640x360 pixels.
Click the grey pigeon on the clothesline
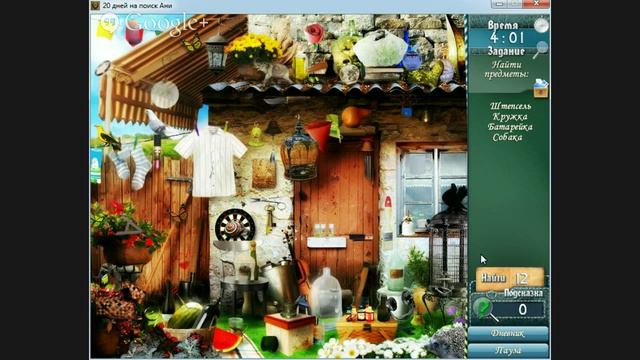click(x=156, y=122)
